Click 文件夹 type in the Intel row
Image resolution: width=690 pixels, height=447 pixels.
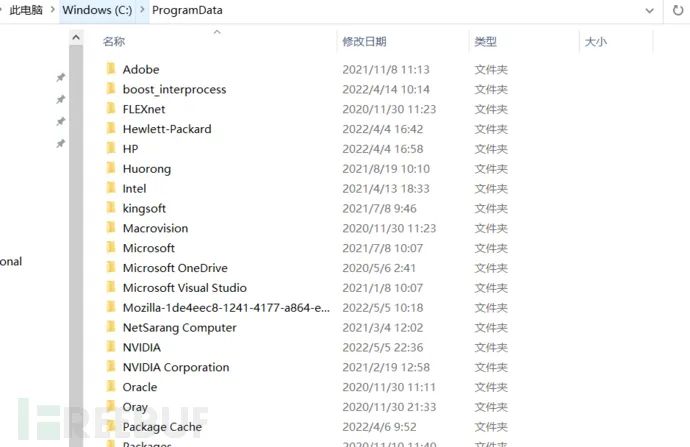click(491, 188)
